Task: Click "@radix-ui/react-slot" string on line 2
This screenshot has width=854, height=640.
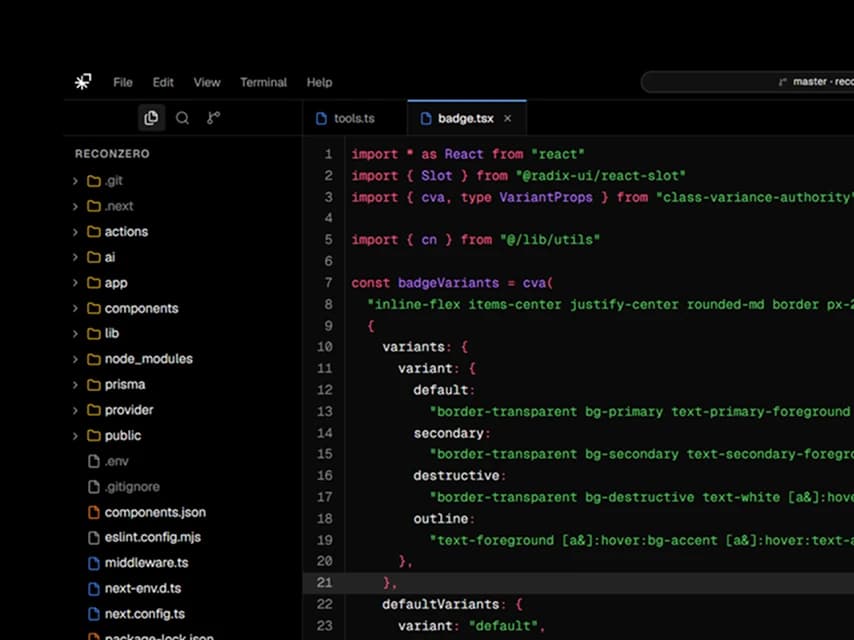Action: [x=601, y=175]
